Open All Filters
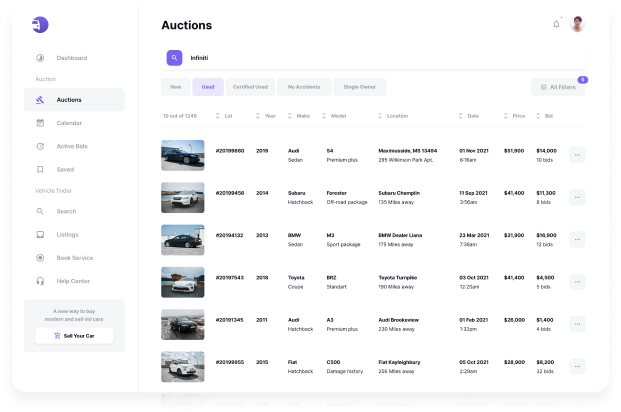Viewport: 621px width, 412px height. pyautogui.click(x=558, y=87)
